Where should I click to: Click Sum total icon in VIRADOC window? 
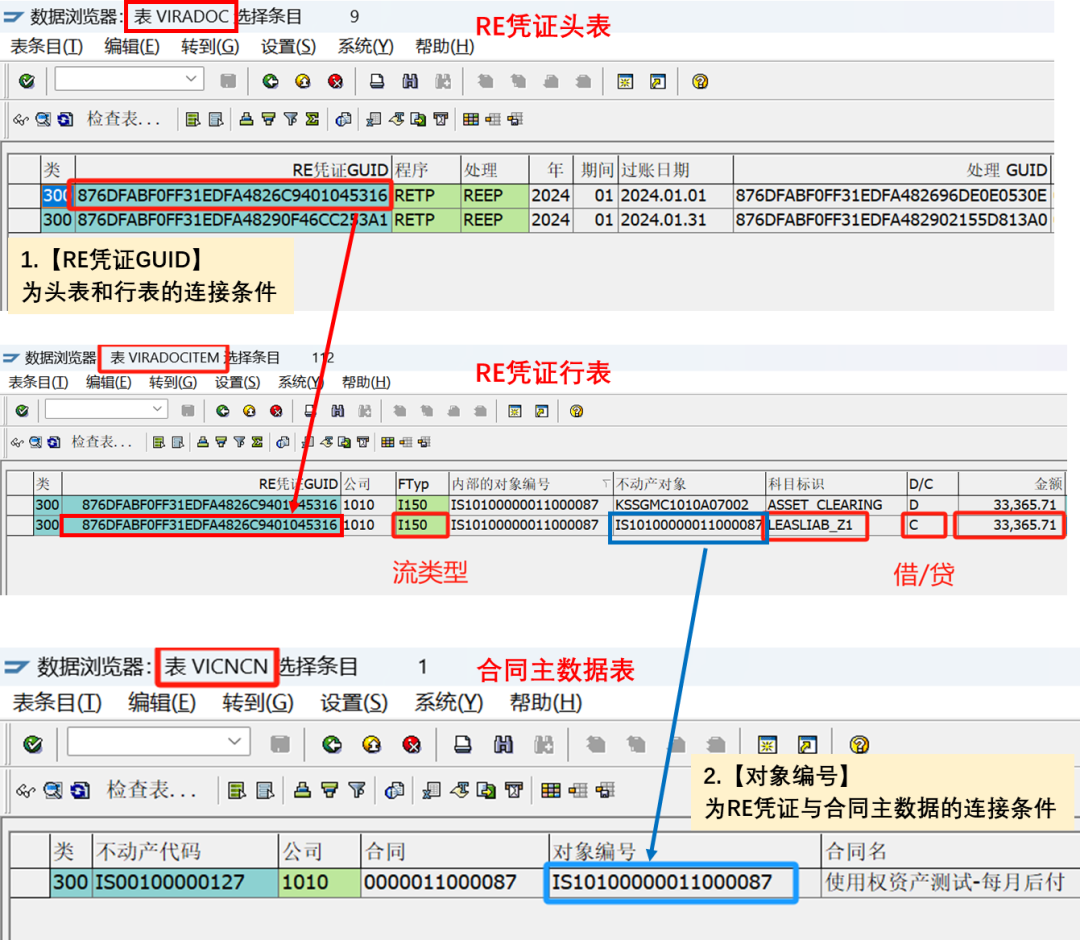pos(312,119)
